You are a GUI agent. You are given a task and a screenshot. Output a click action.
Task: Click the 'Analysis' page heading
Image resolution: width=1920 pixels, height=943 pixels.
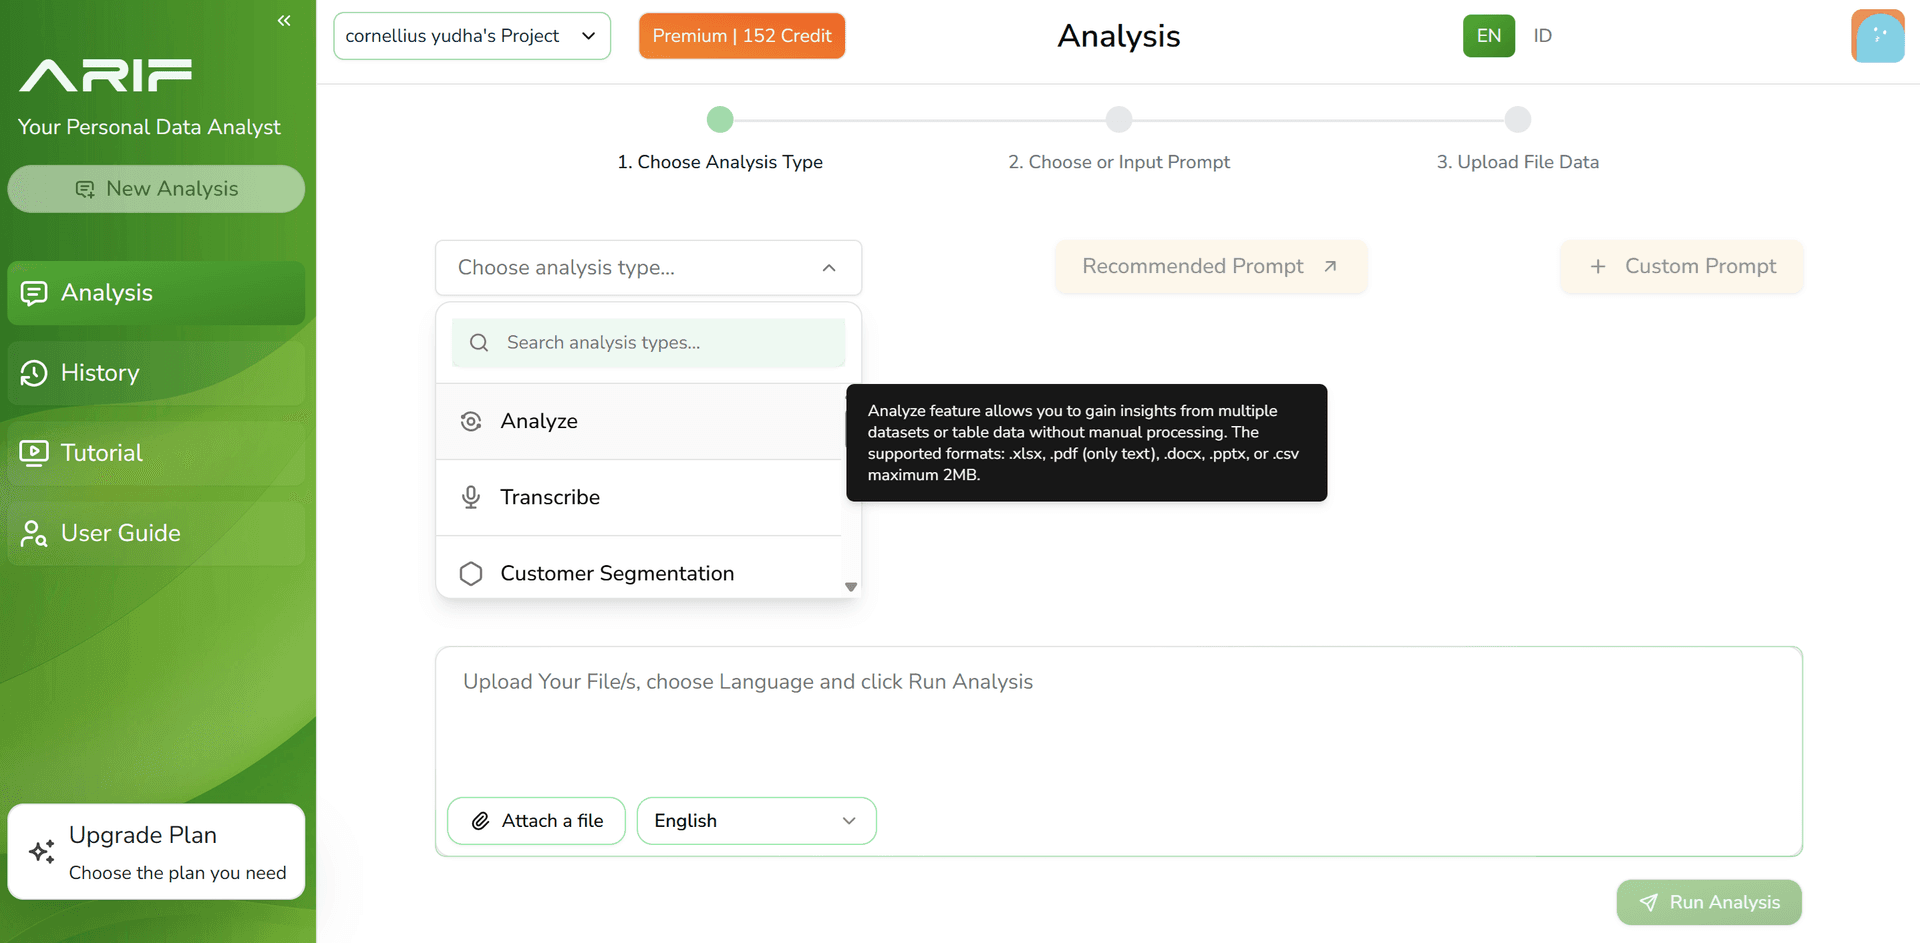pyautogui.click(x=1119, y=36)
